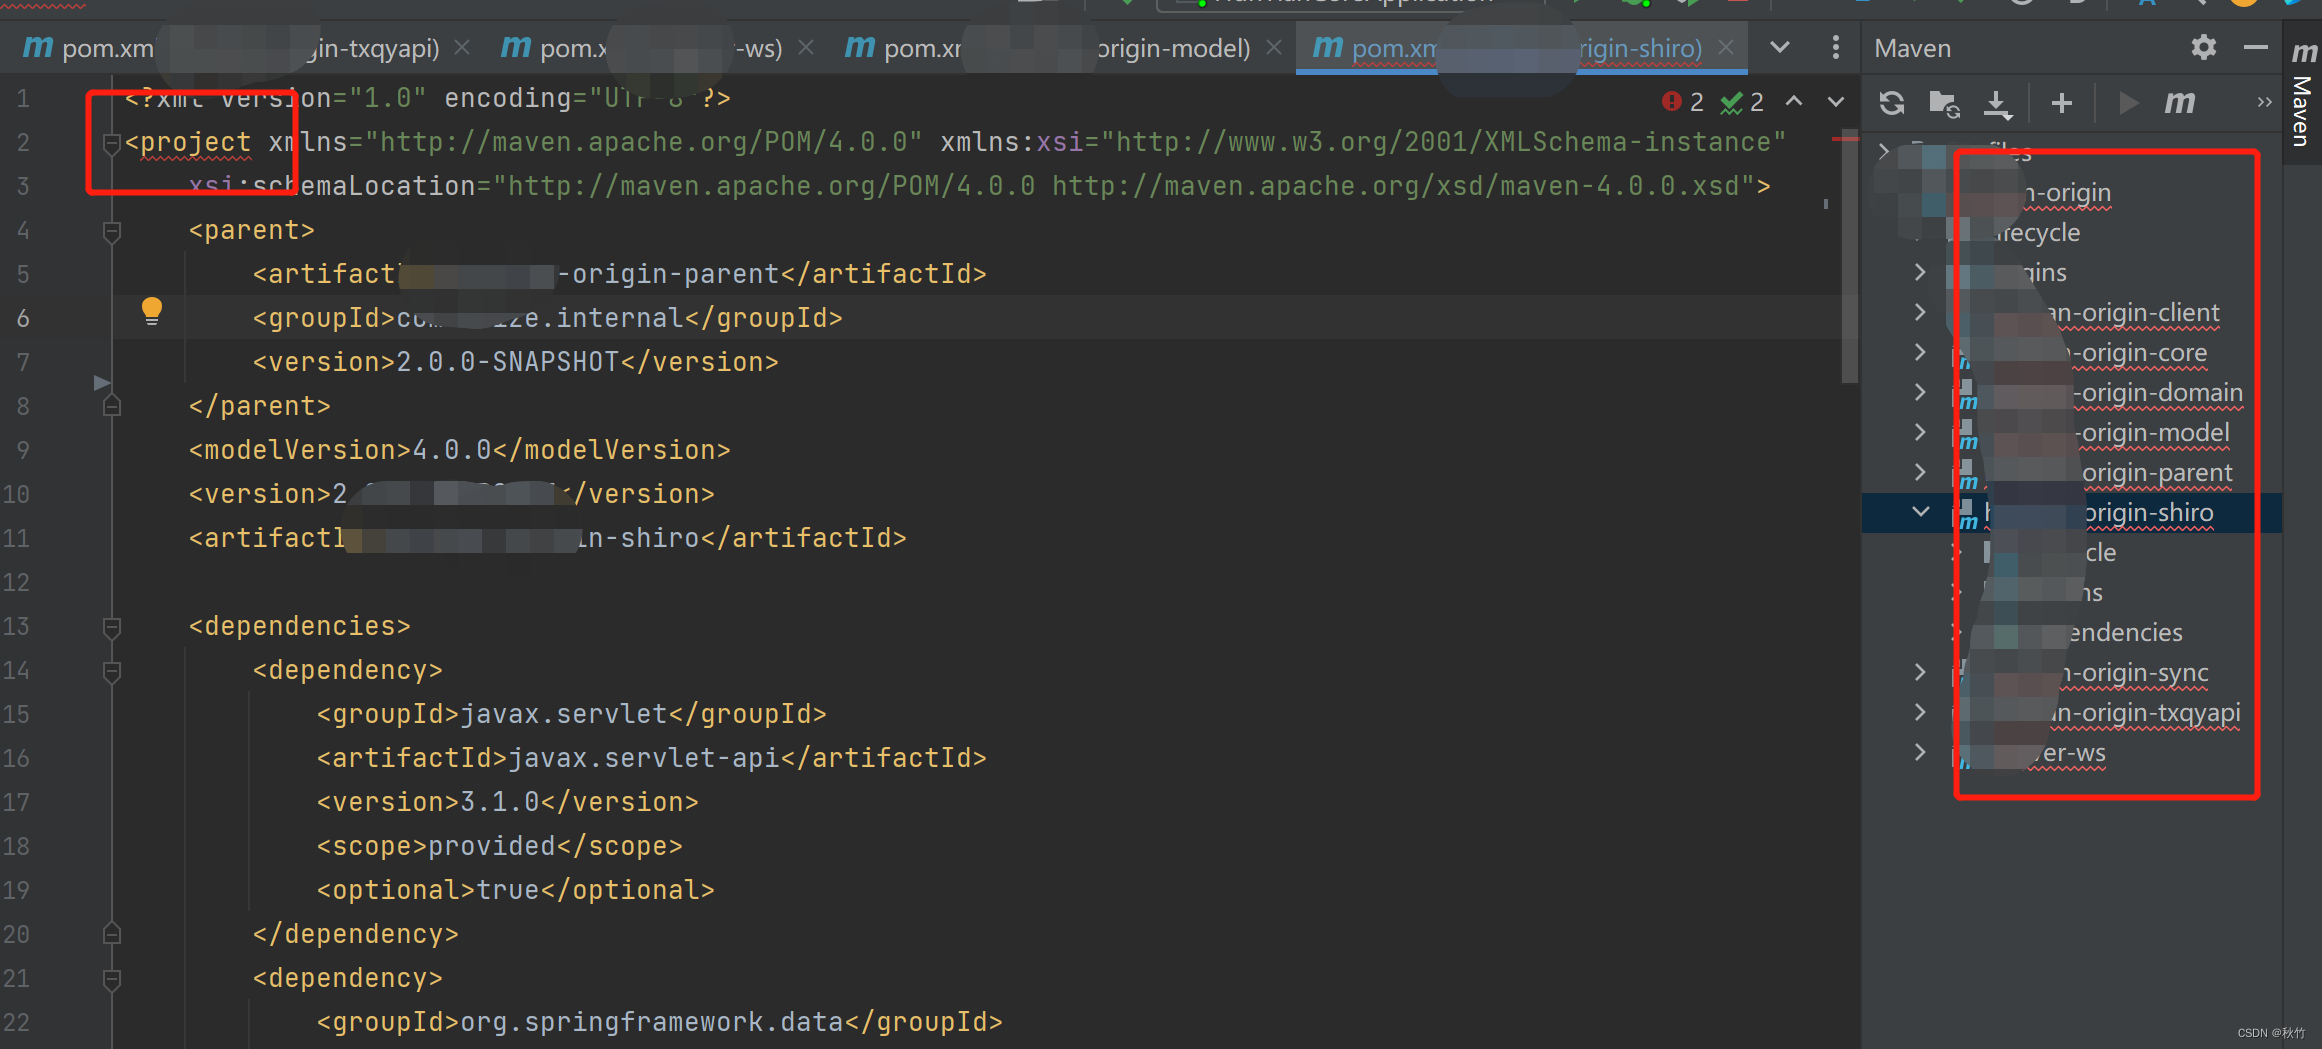The width and height of the screenshot is (2322, 1049).
Task: Close the -ws pom tab
Action: point(806,47)
